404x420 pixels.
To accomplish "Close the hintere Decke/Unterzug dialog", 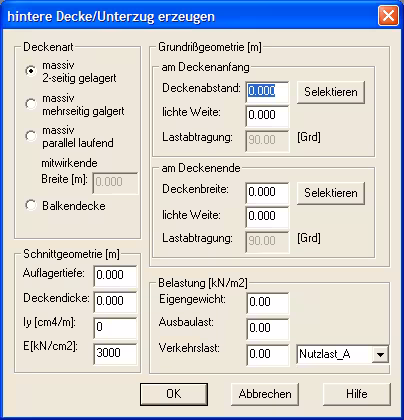I will tap(388, 15).
